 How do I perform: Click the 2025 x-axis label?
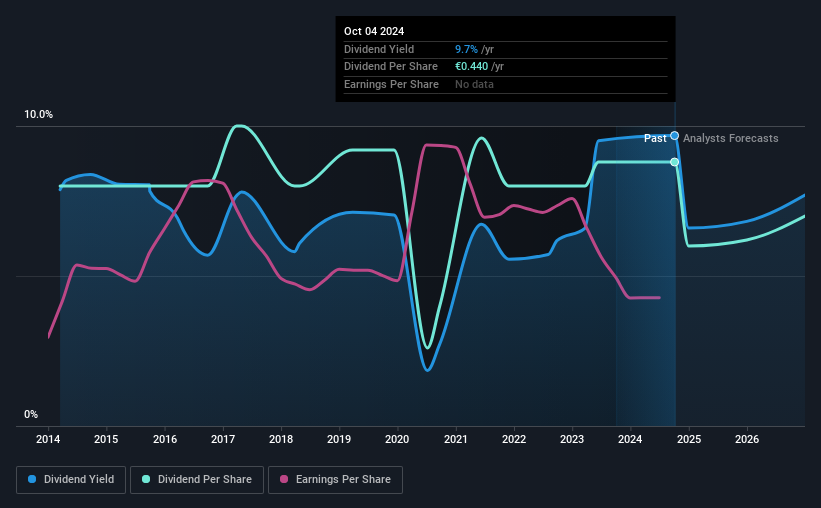689,439
